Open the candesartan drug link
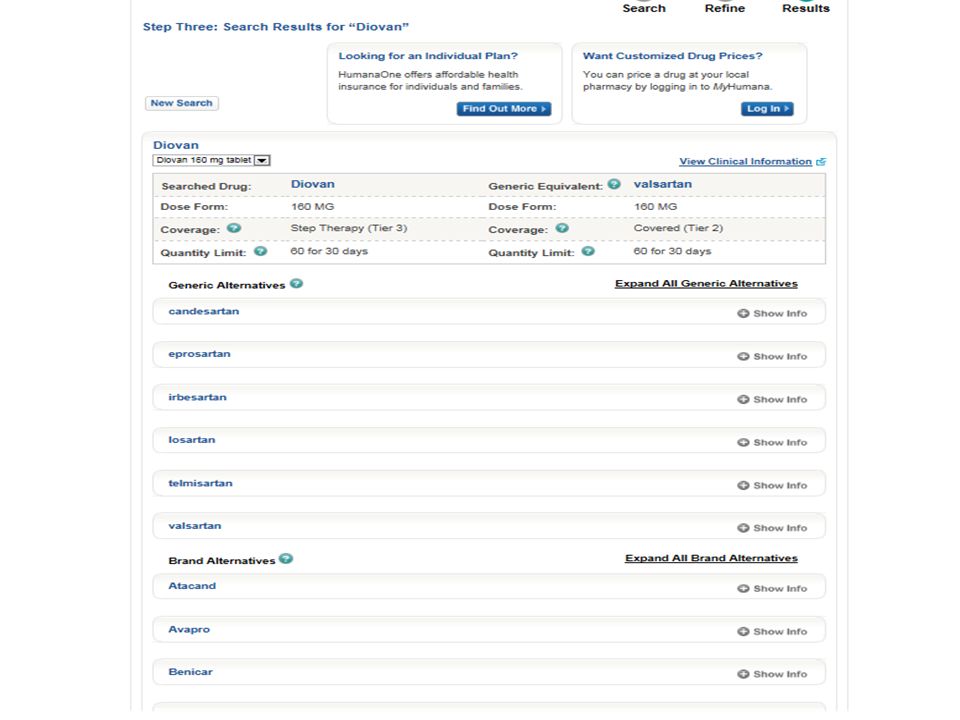The height and width of the screenshot is (720, 960). (x=204, y=311)
